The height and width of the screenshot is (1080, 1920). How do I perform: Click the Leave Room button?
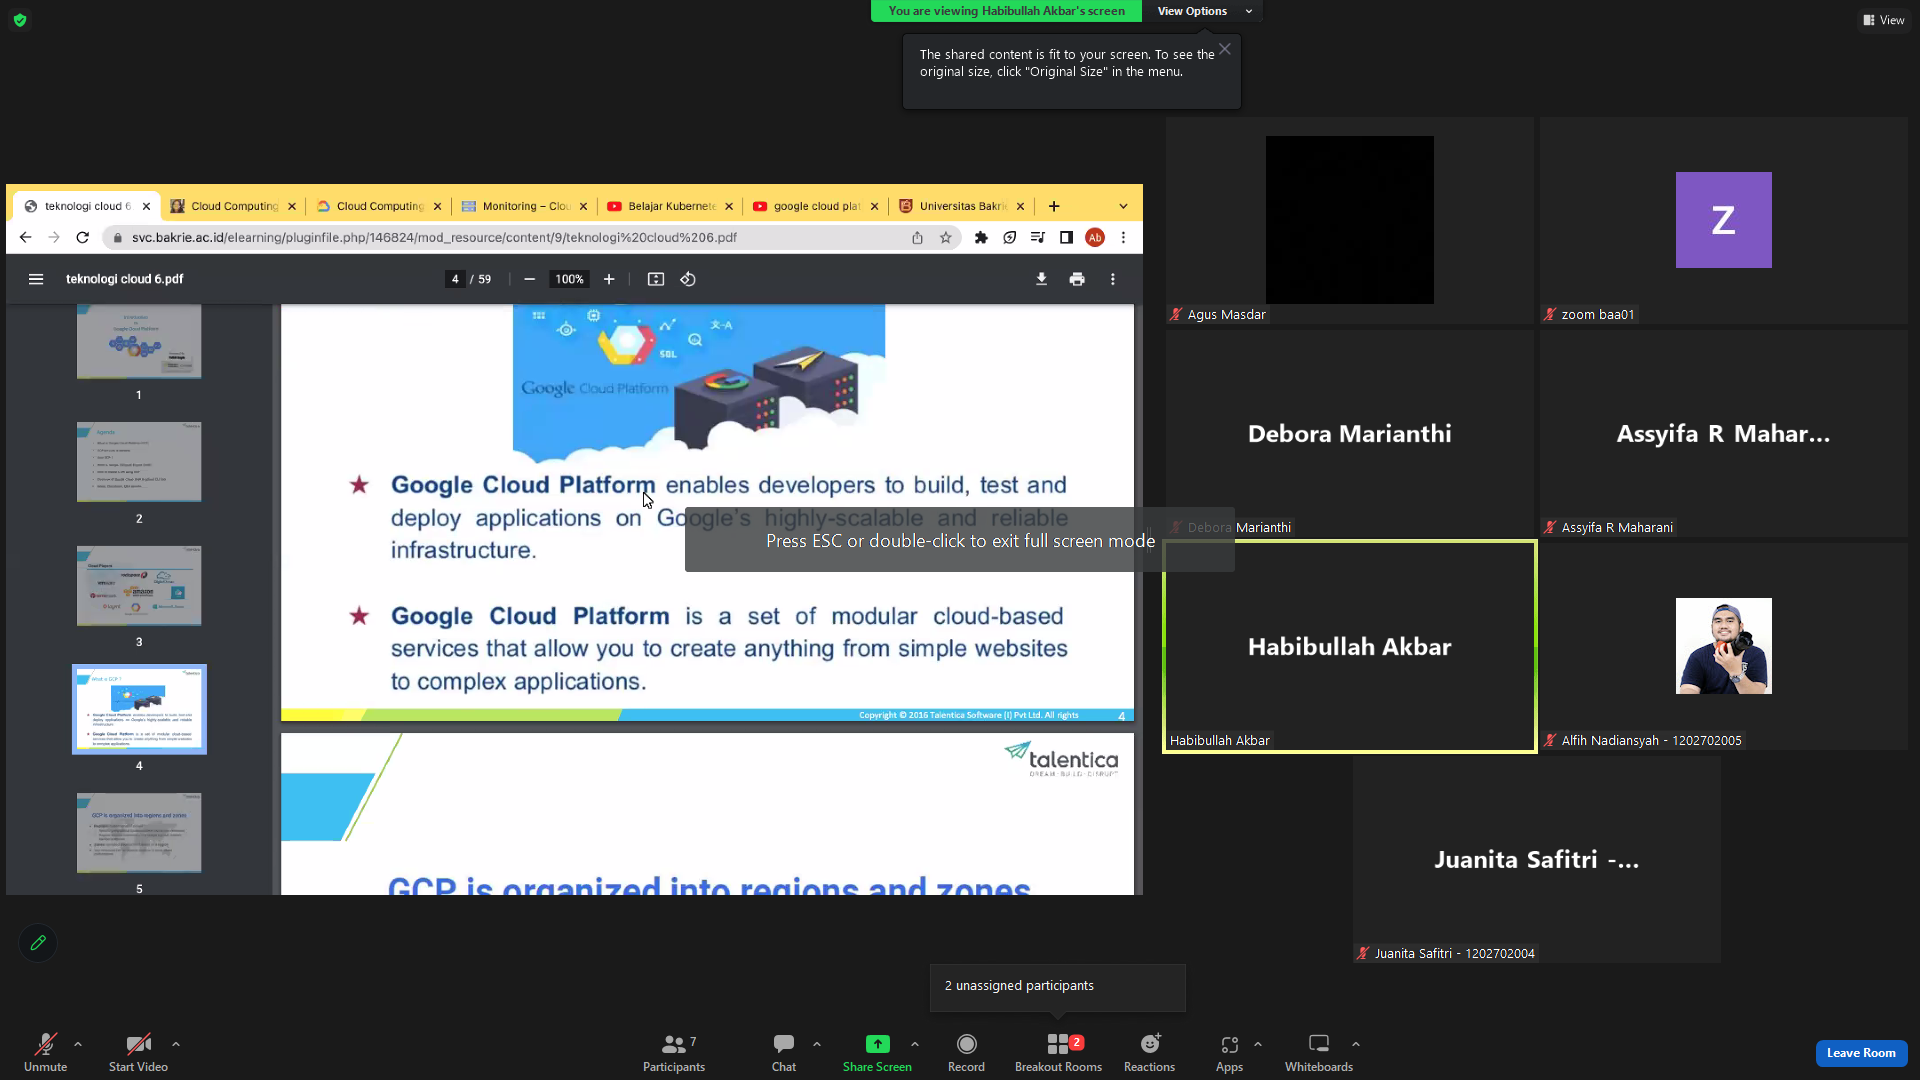tap(1861, 1053)
